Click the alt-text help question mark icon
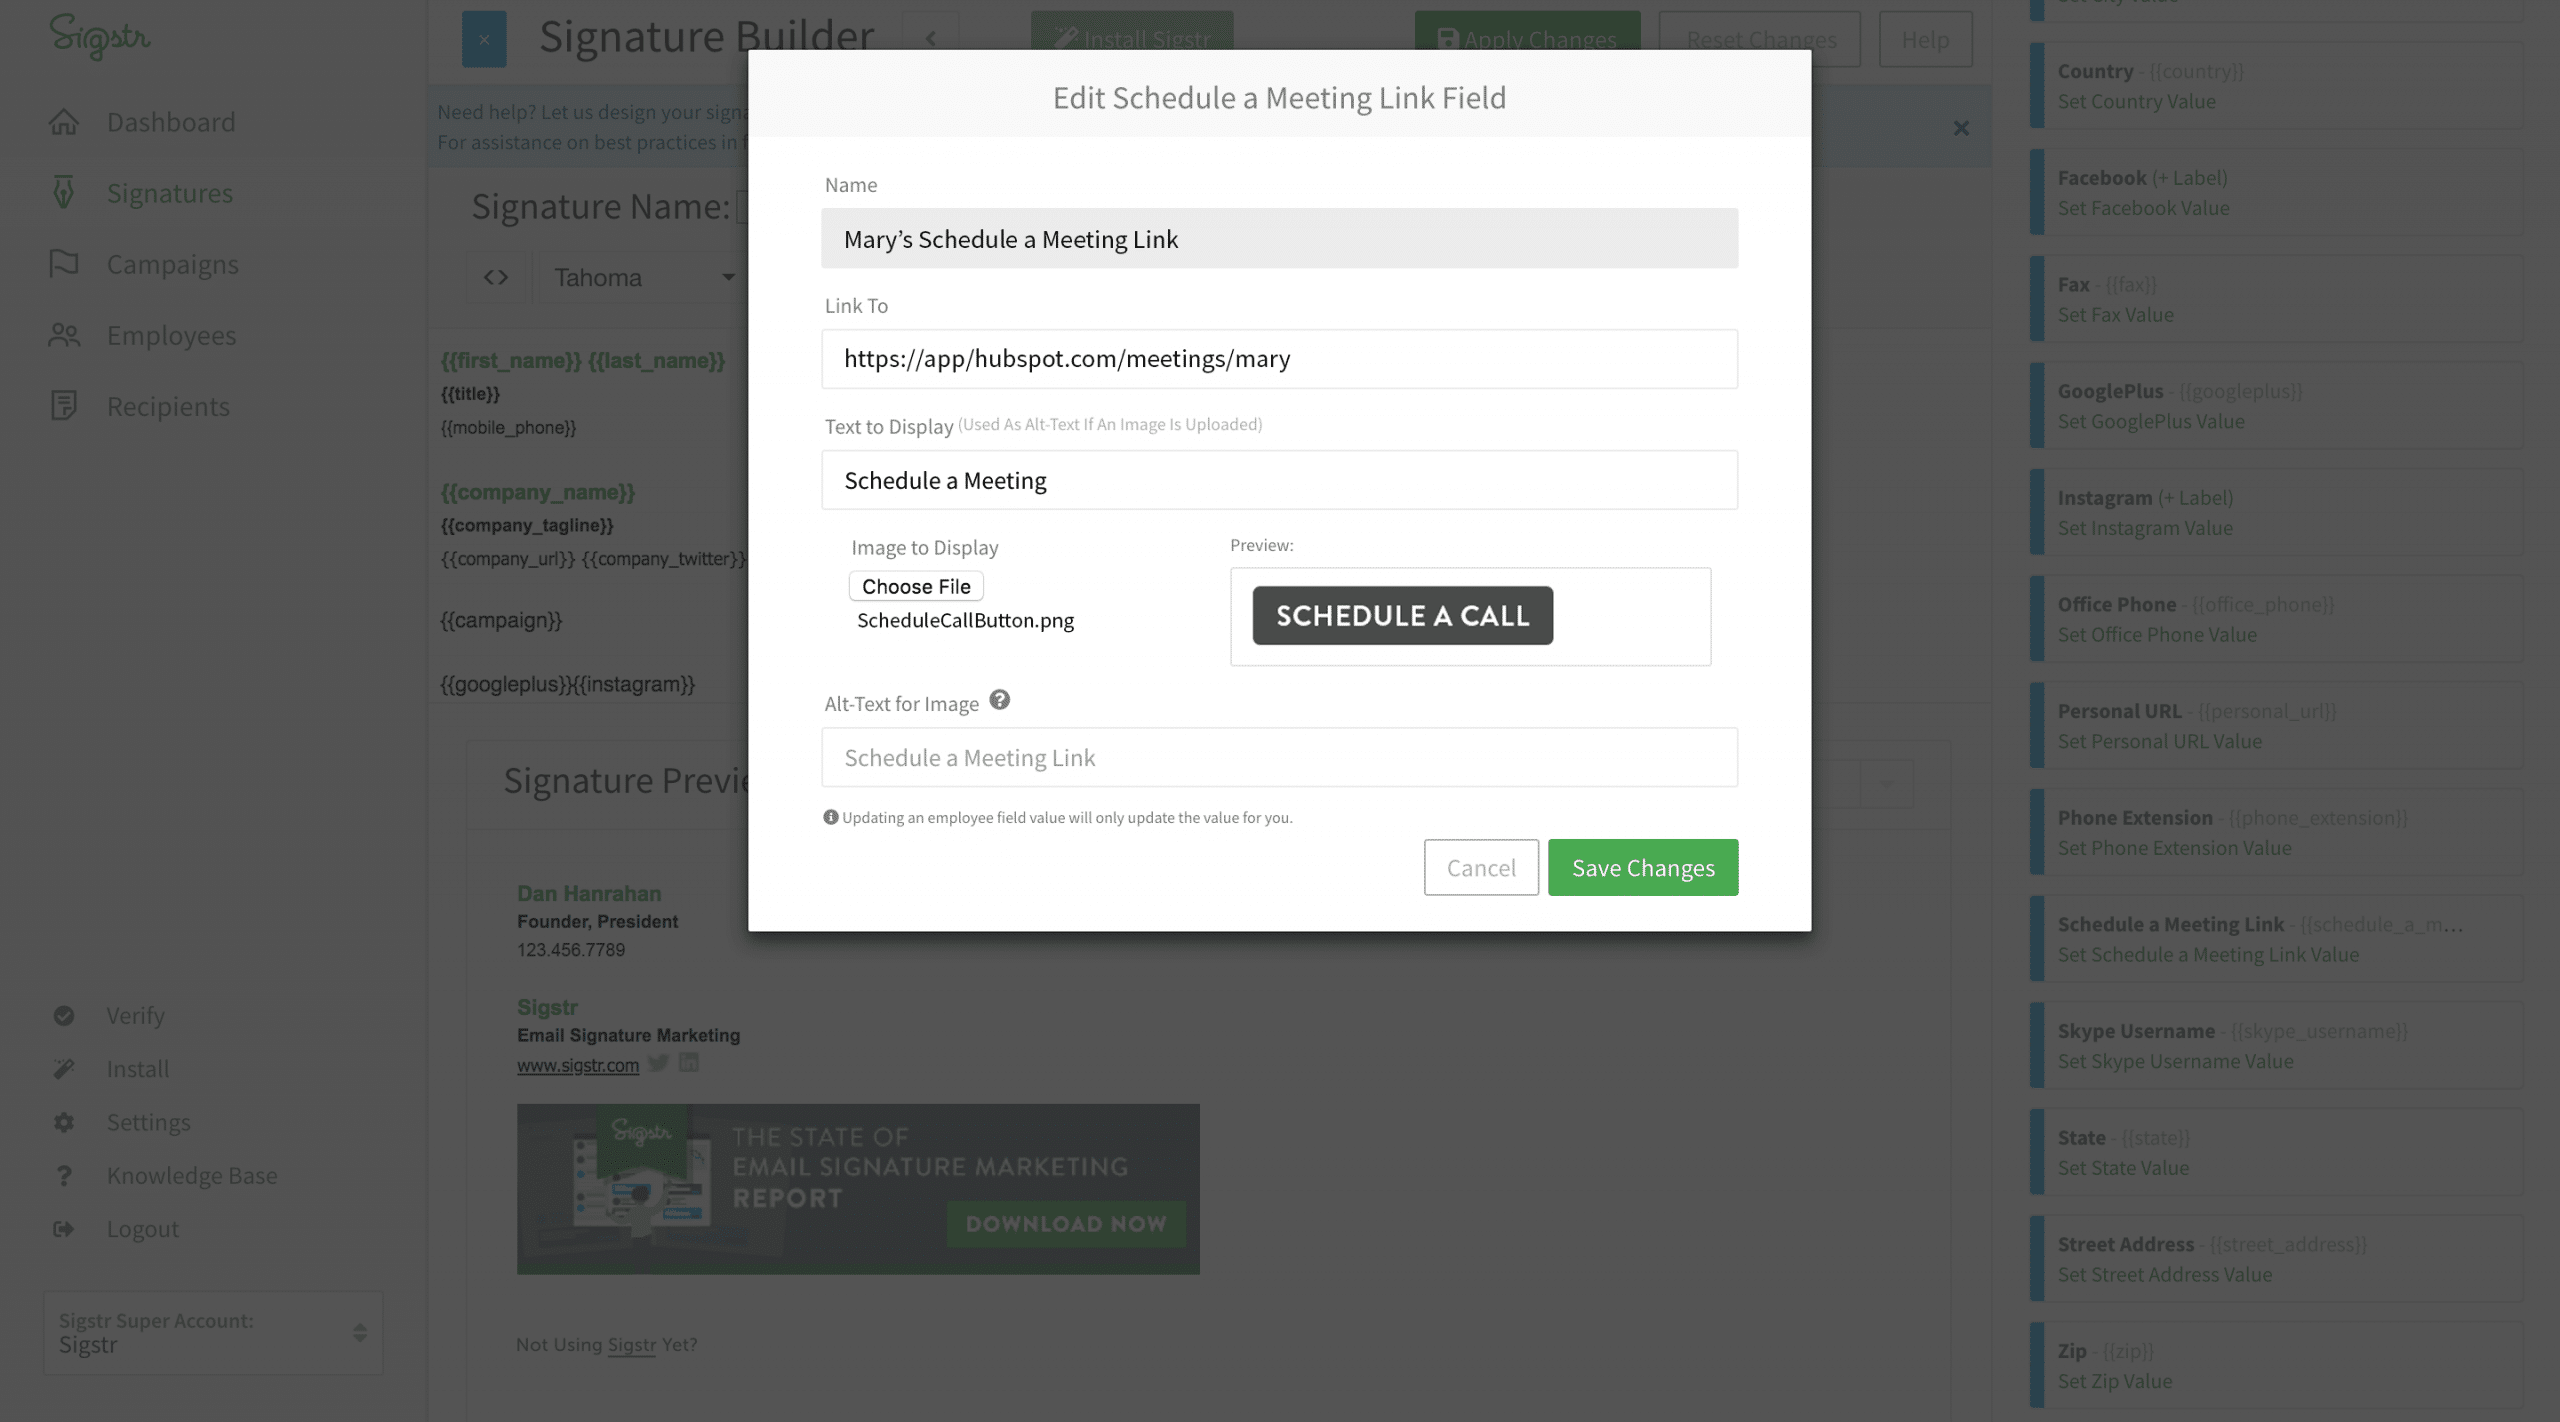The height and width of the screenshot is (1422, 2560). [x=999, y=700]
